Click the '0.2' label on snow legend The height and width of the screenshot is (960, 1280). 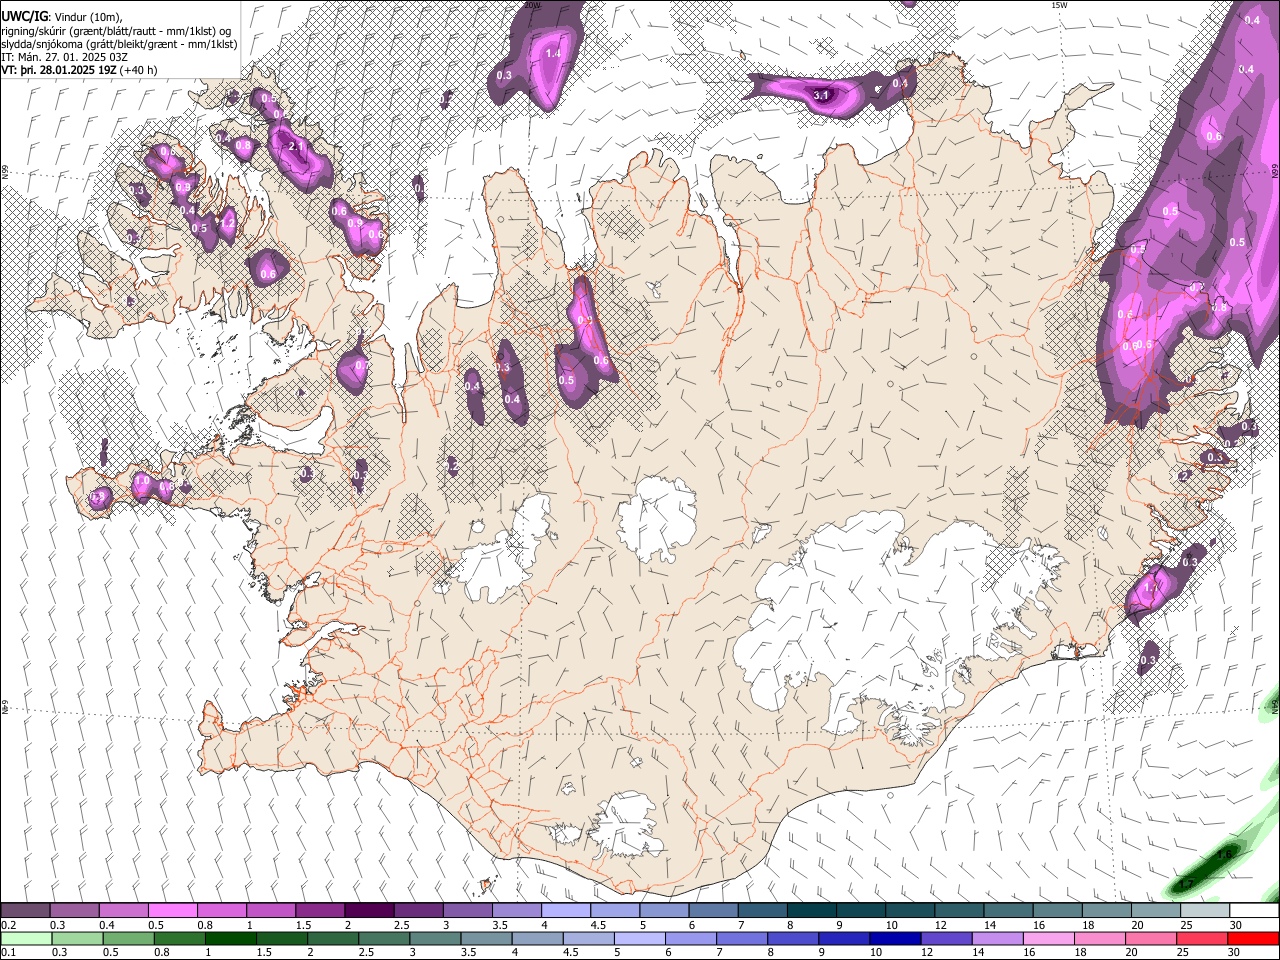pos(8,925)
